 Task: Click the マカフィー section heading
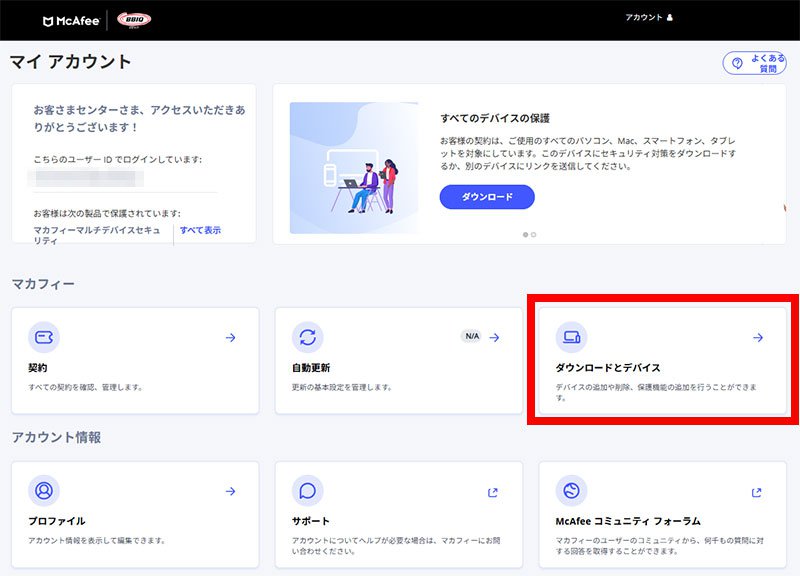click(x=43, y=284)
